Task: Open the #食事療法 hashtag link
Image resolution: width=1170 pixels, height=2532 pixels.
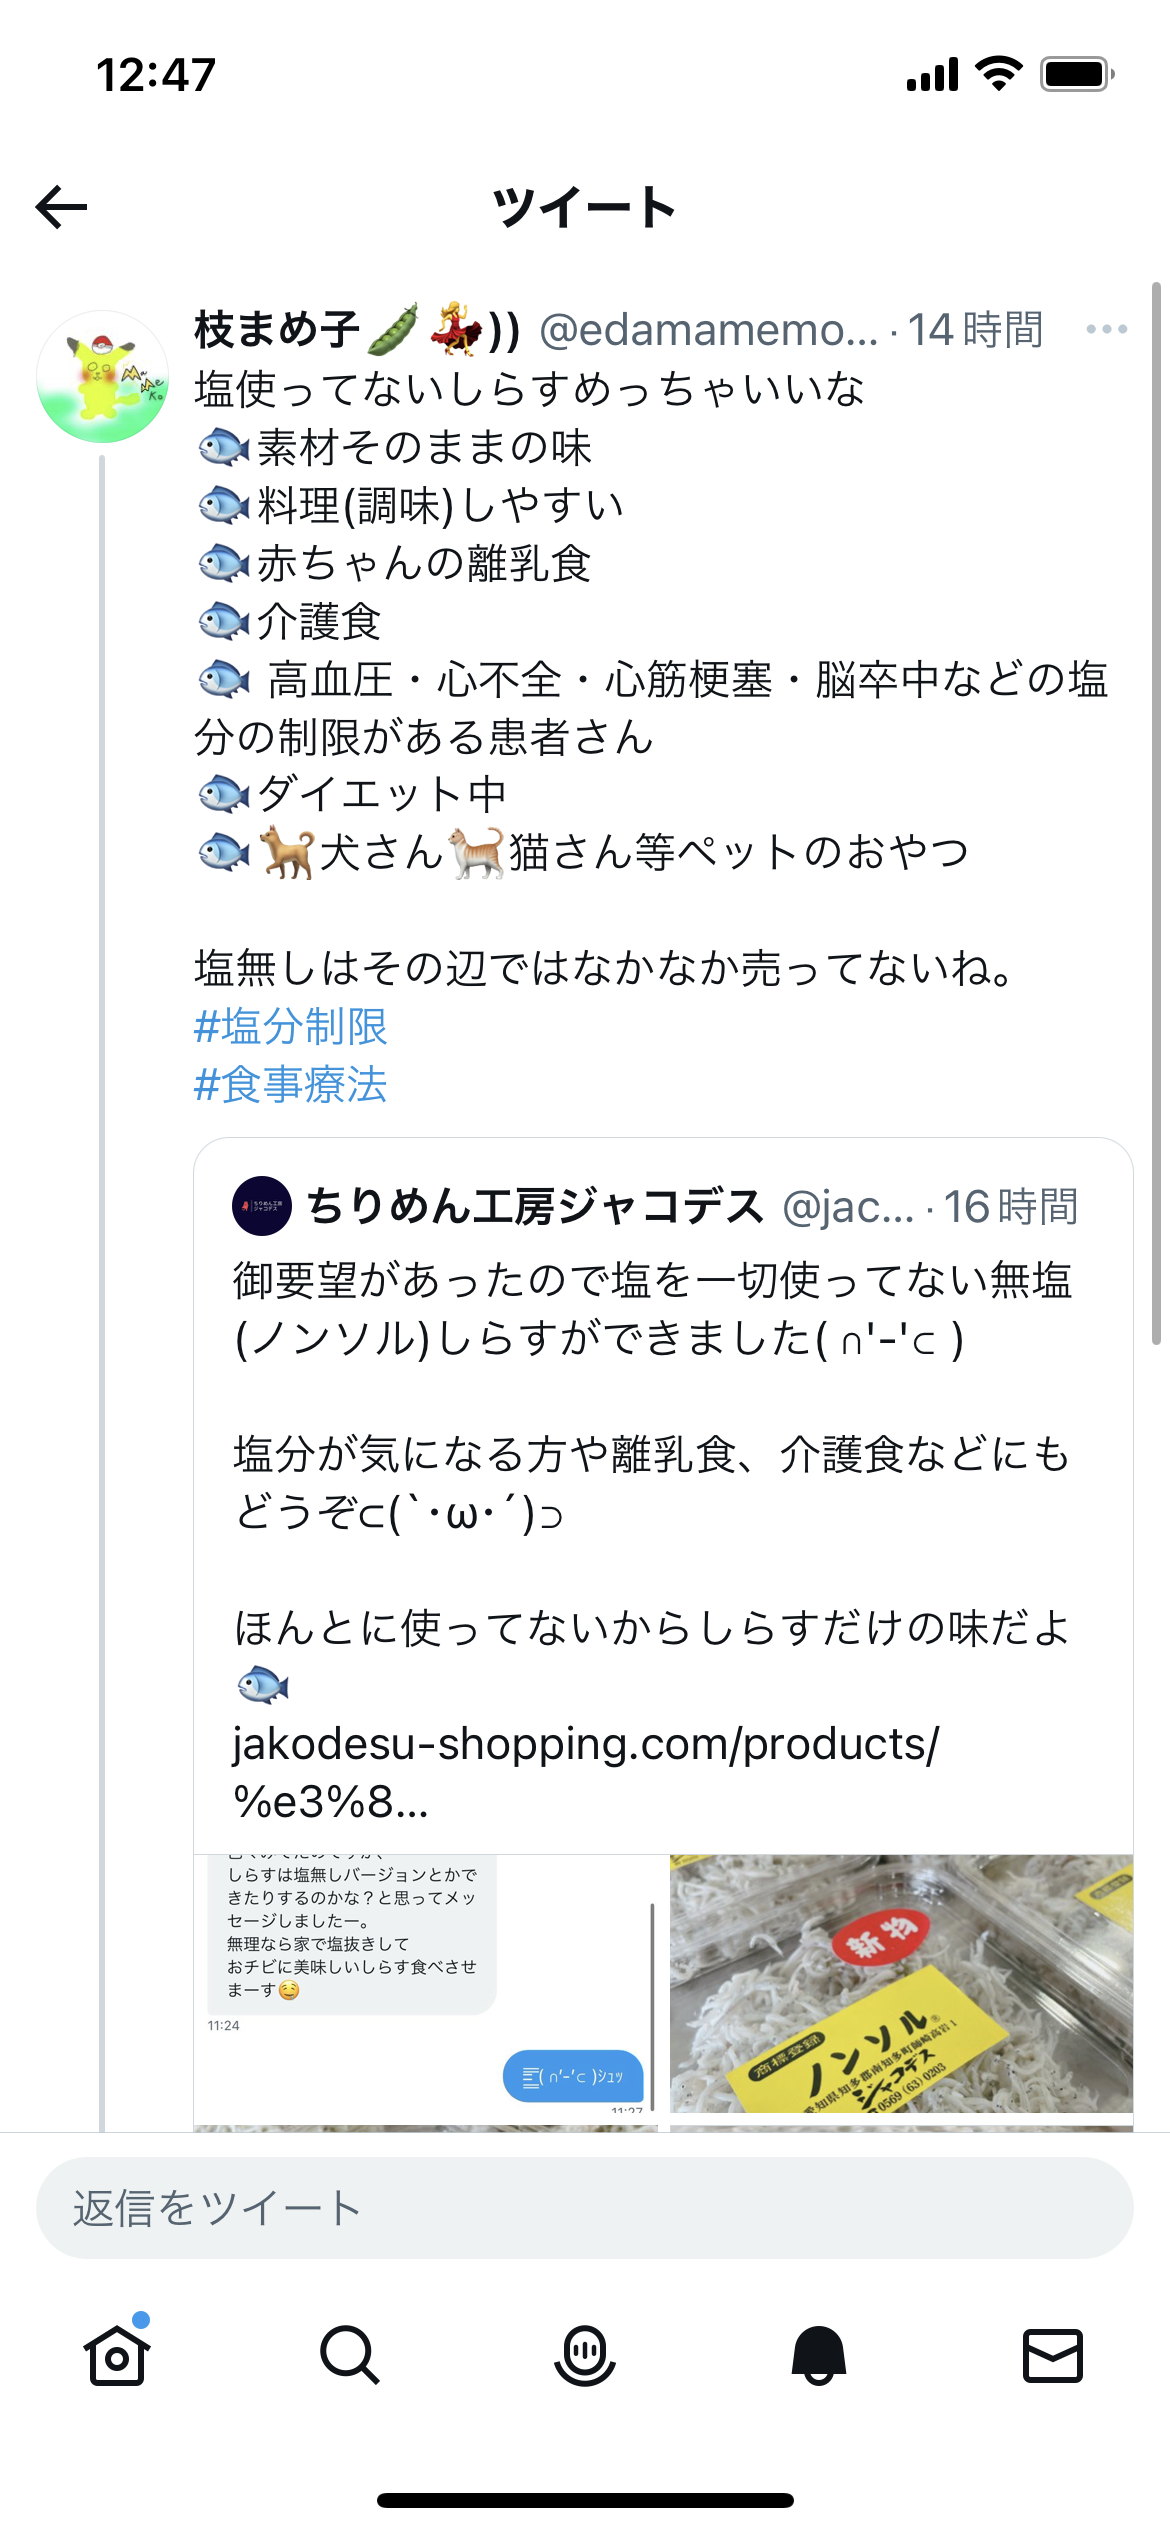Action: 290,1084
